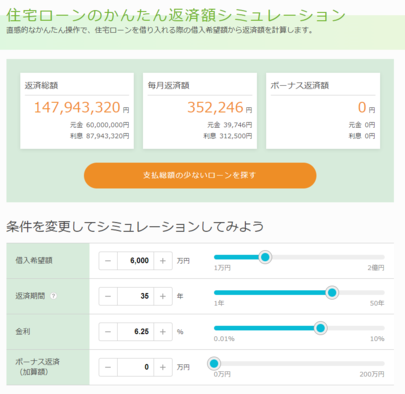Screen dimensions: 405x394
Task: Focus the 返済期間 input showing 35
Action: pos(135,296)
